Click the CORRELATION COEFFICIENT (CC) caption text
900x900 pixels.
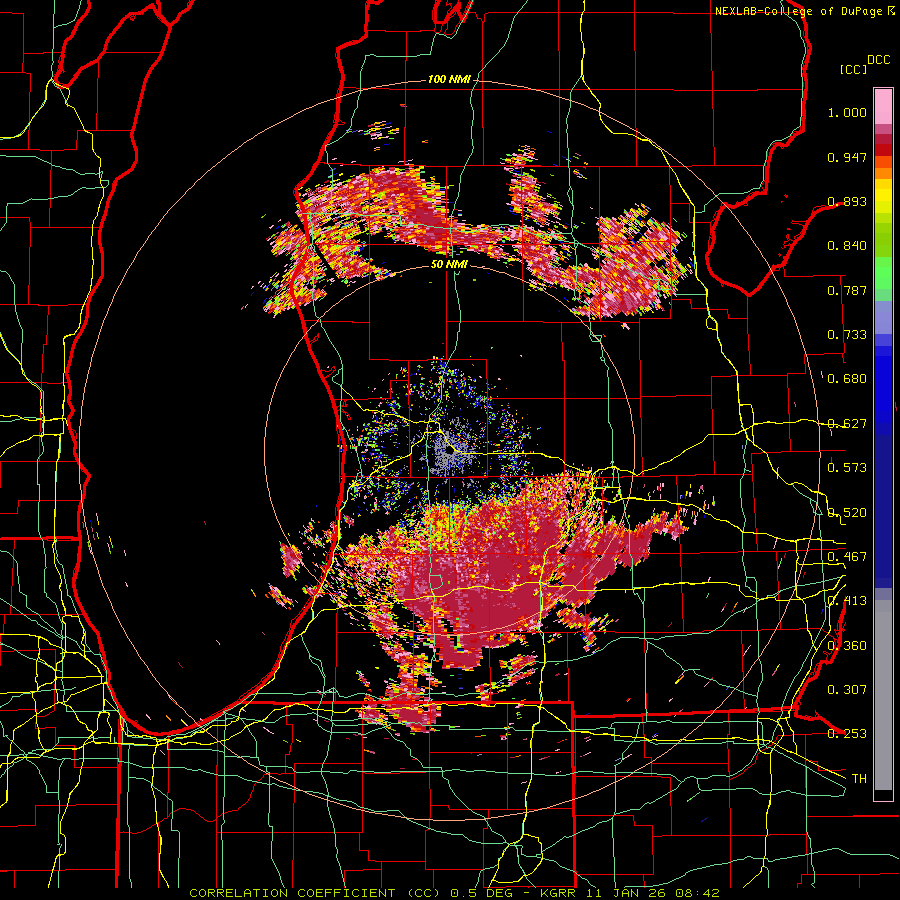click(x=315, y=893)
